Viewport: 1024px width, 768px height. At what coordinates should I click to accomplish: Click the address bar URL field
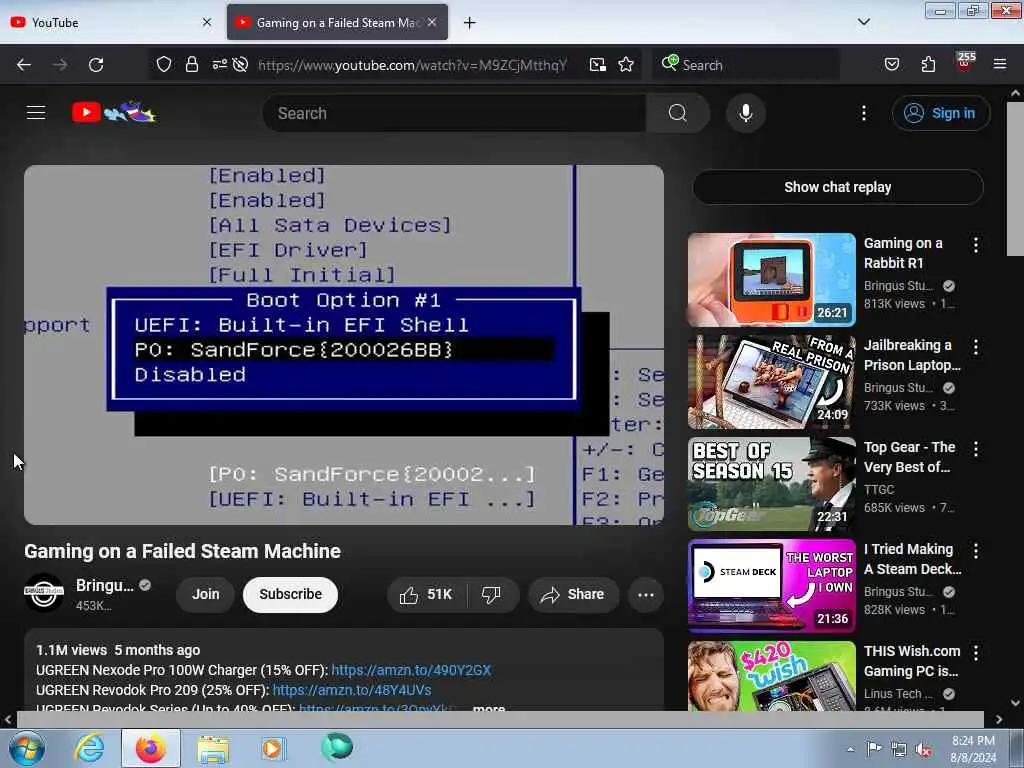pyautogui.click(x=413, y=65)
